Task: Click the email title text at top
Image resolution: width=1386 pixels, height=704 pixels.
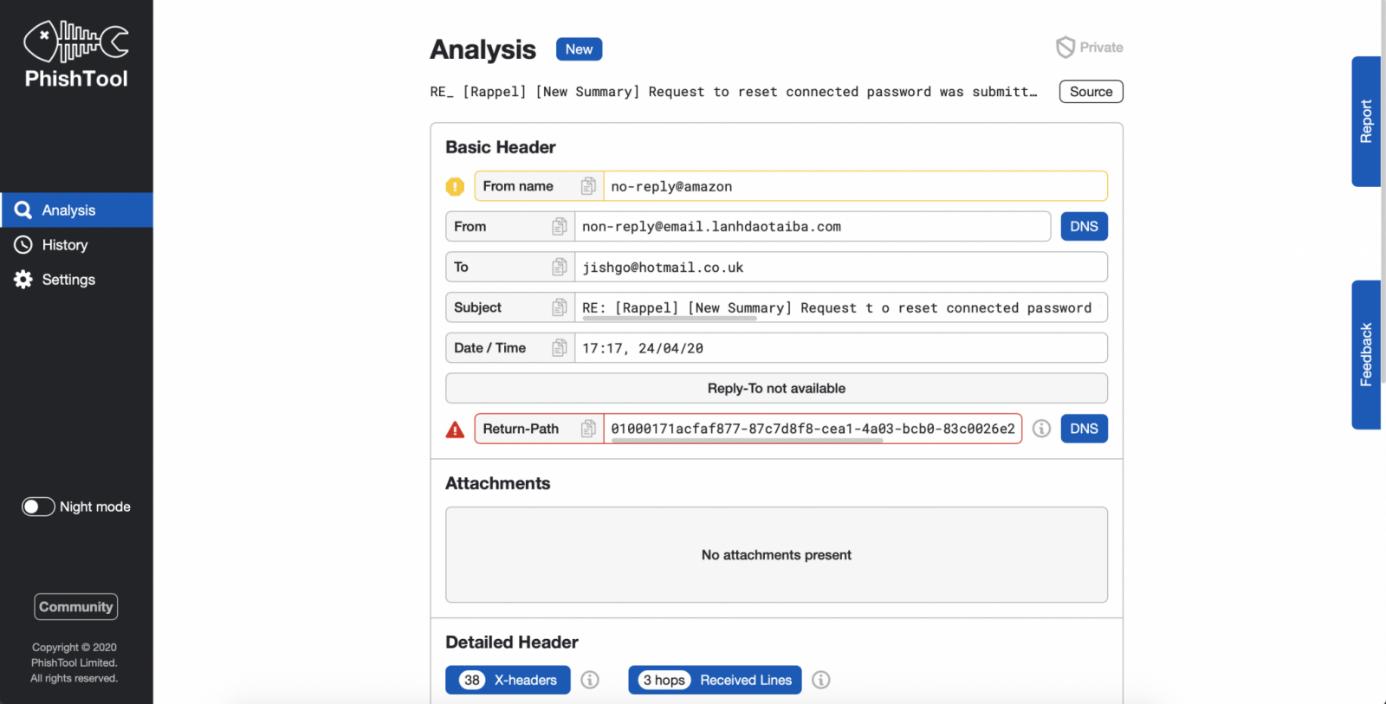Action: click(734, 92)
